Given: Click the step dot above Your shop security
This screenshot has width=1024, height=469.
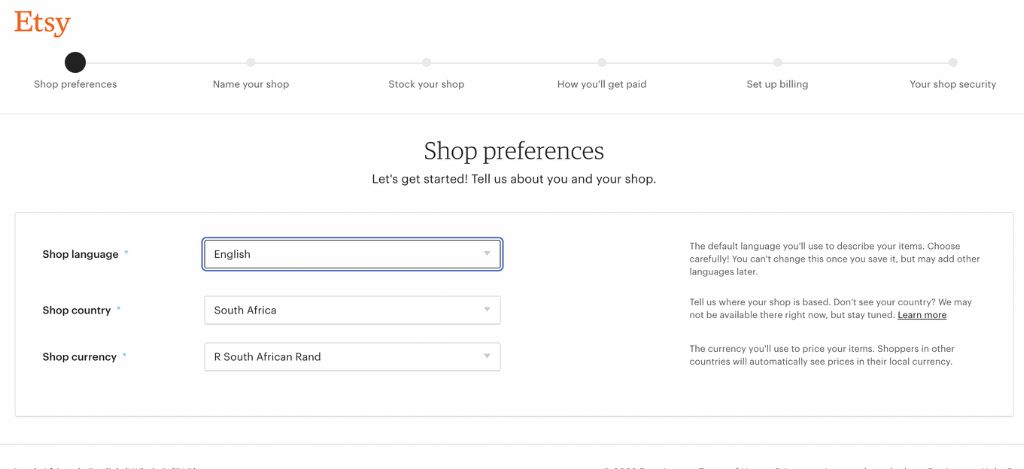Looking at the screenshot, I should pos(953,62).
